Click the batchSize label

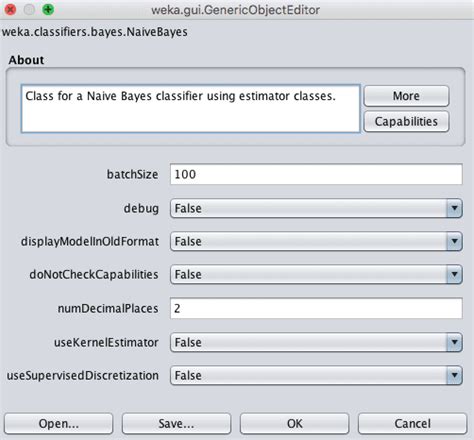tap(132, 174)
